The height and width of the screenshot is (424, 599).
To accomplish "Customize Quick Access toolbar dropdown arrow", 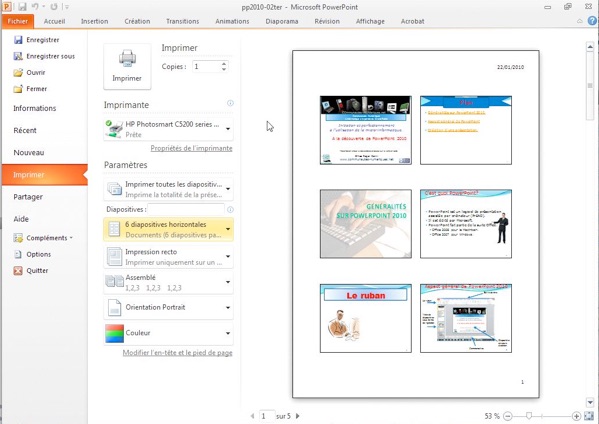I will (67, 7).
